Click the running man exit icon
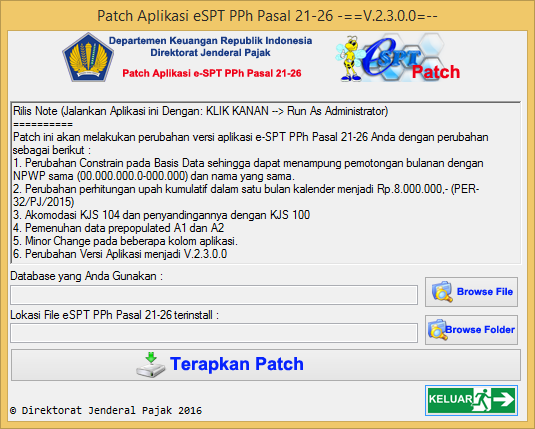The height and width of the screenshot is (429, 535). pos(483,400)
